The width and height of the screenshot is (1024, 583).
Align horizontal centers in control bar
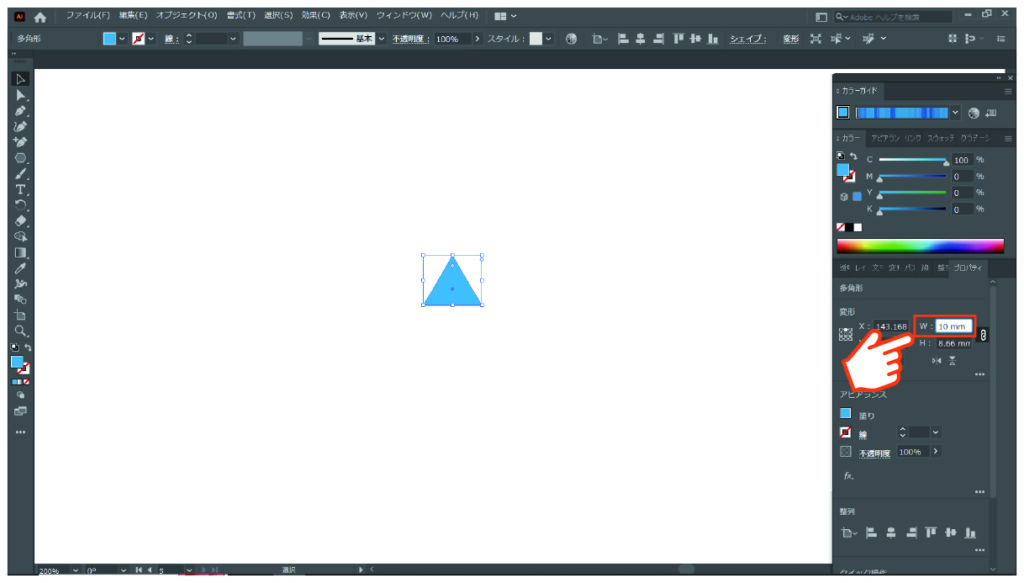(641, 39)
